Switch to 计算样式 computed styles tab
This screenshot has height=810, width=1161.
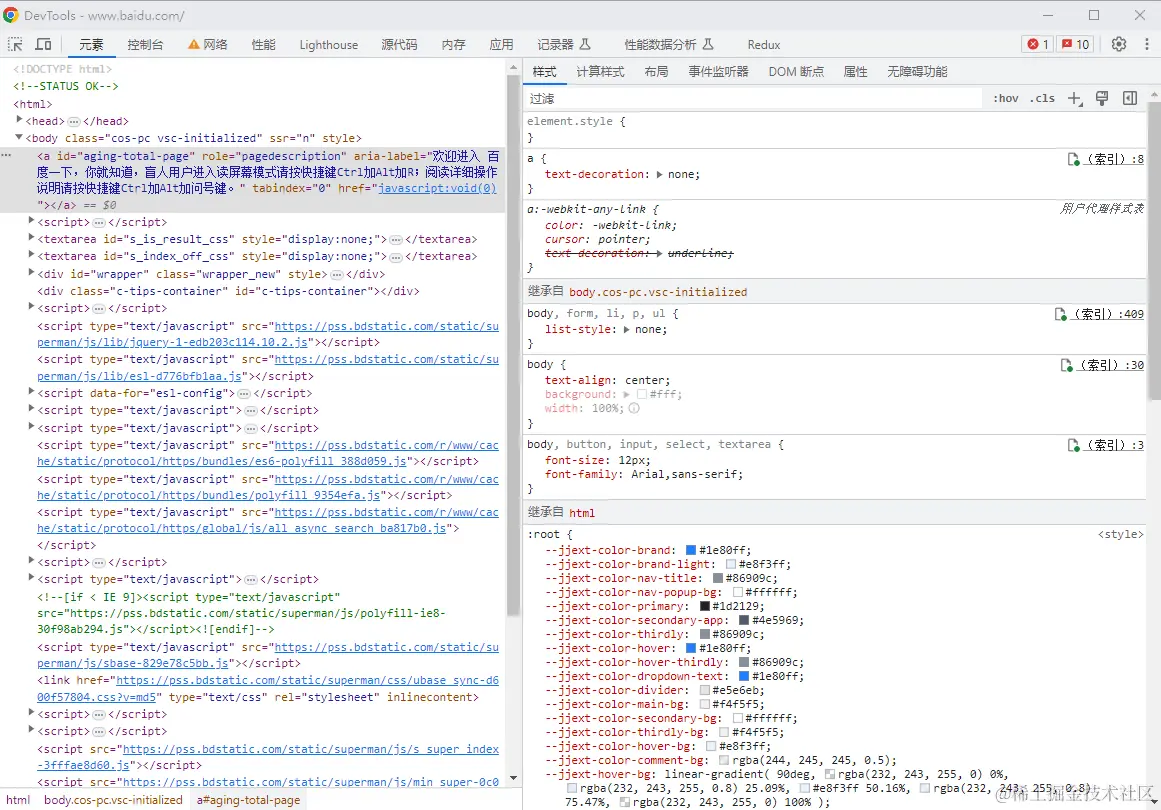(600, 71)
